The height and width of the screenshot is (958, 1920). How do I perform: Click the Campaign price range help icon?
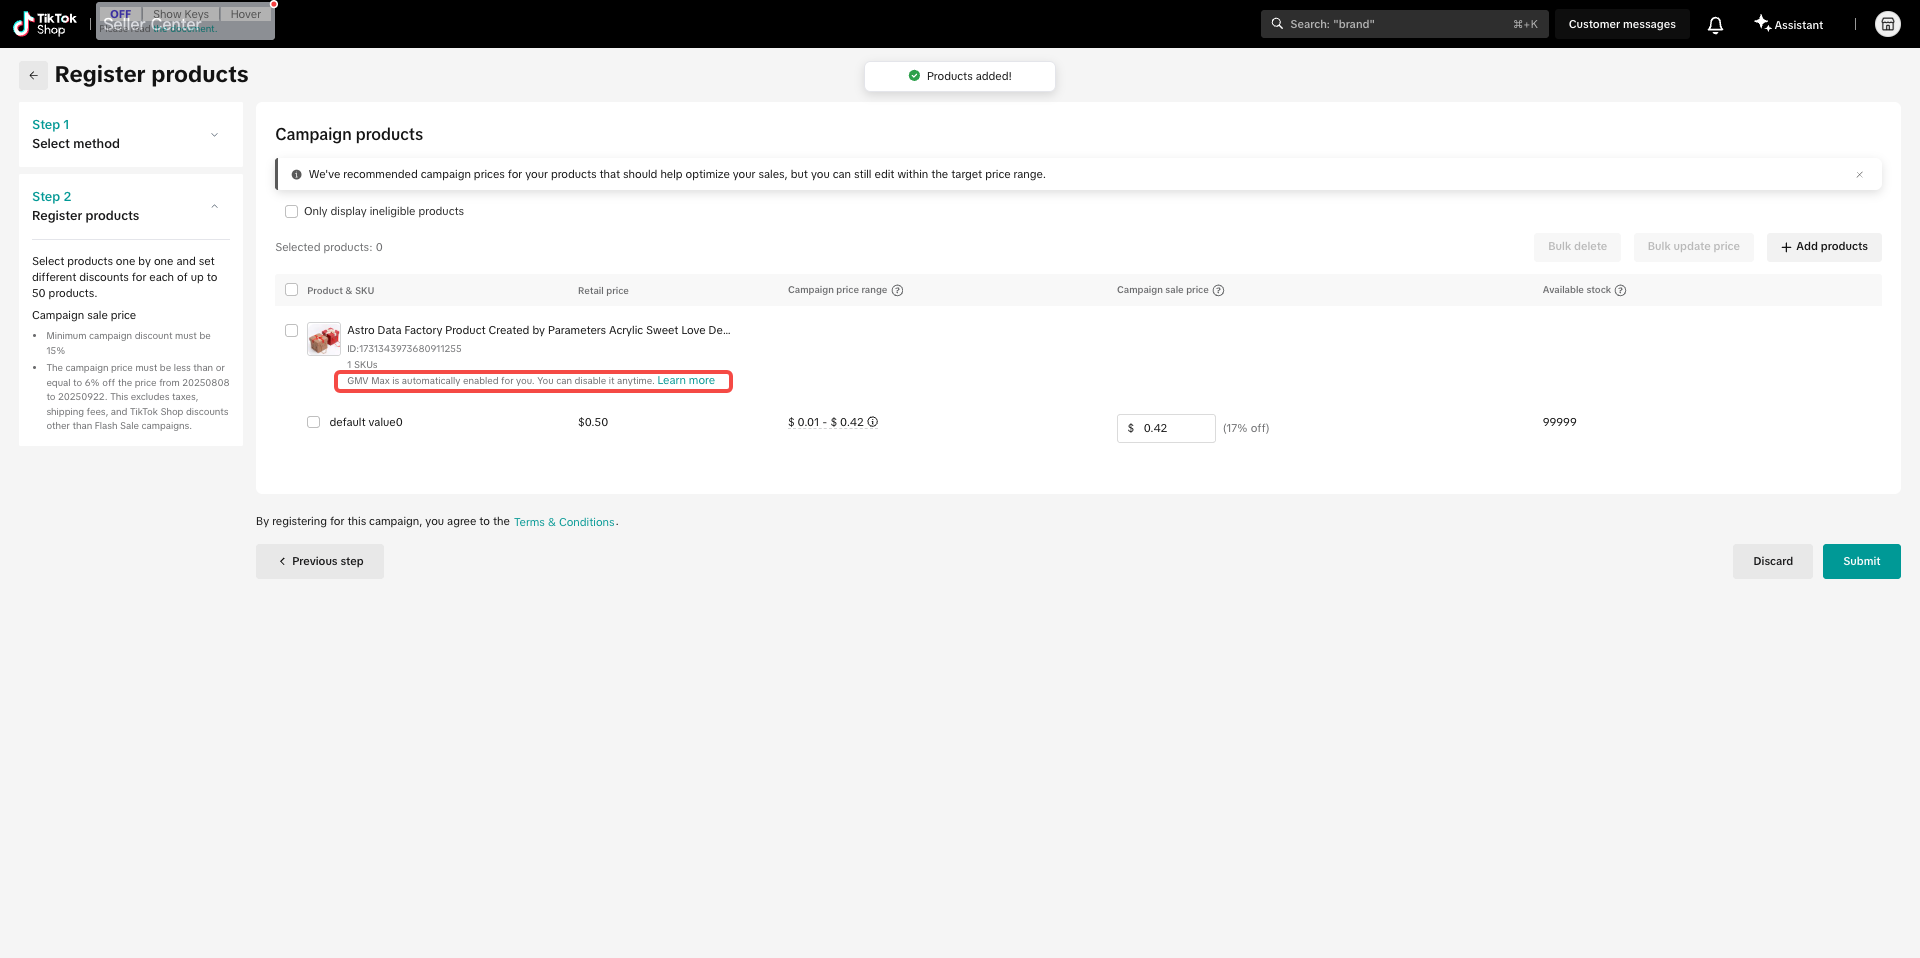(x=897, y=291)
